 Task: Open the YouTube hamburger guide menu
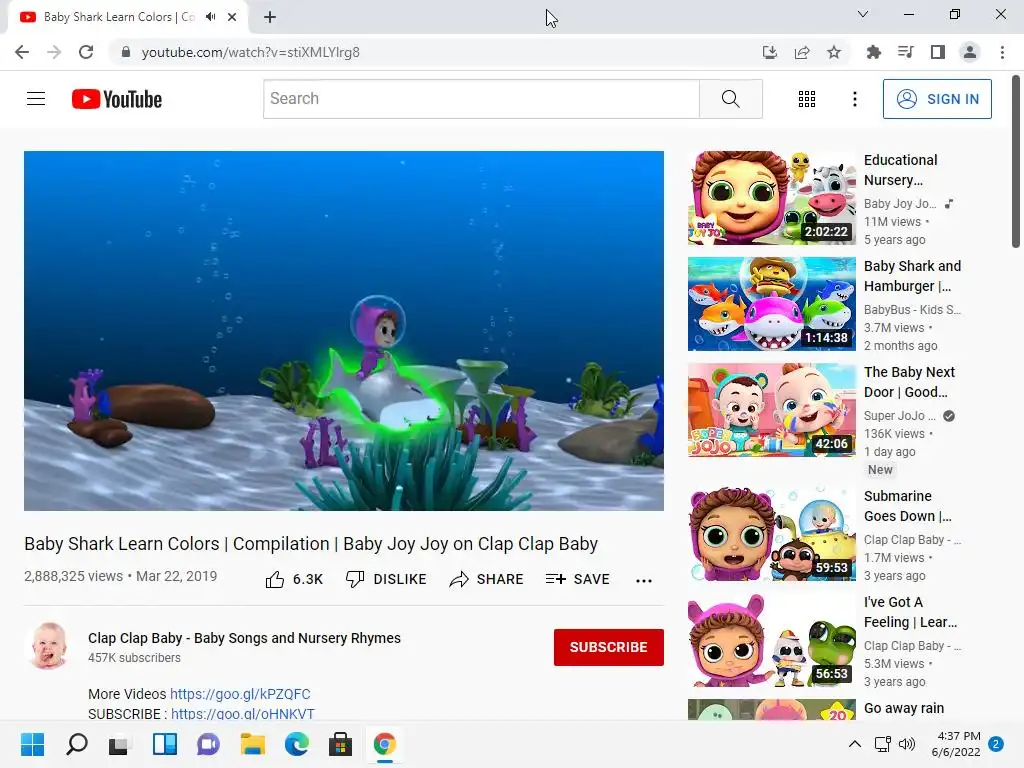coord(36,99)
